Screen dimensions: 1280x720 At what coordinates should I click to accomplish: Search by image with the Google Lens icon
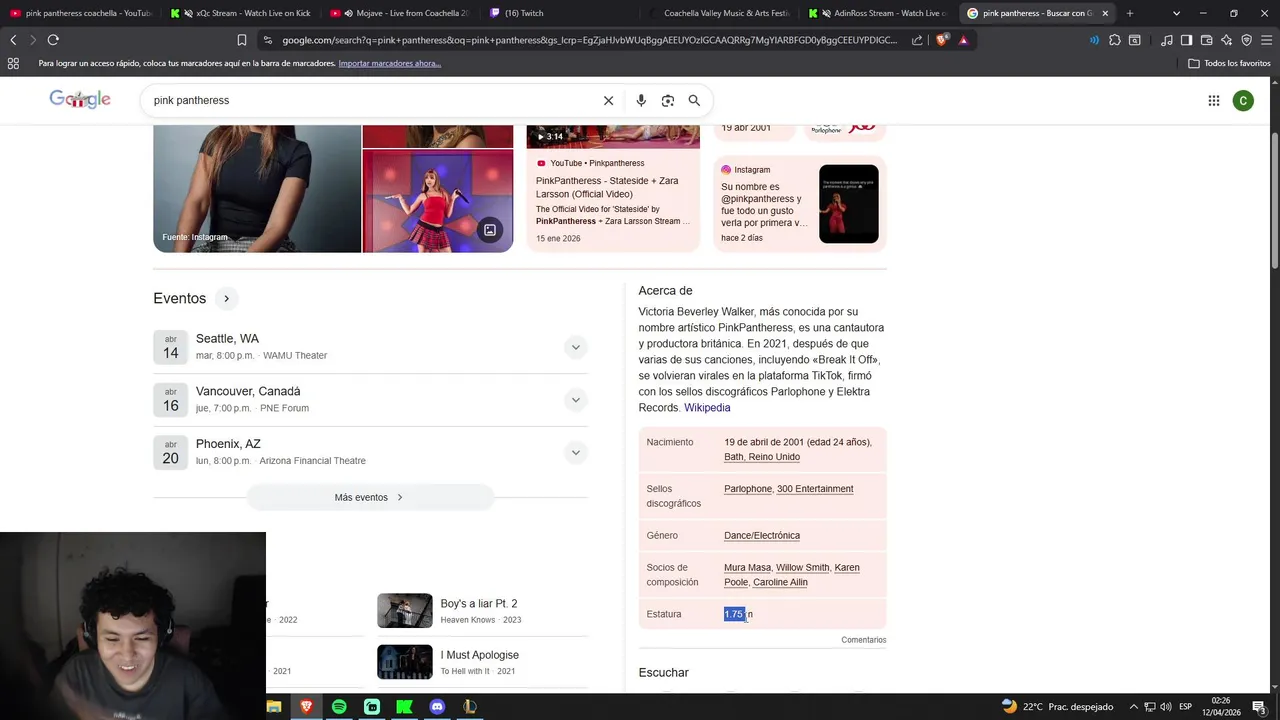[x=668, y=100]
